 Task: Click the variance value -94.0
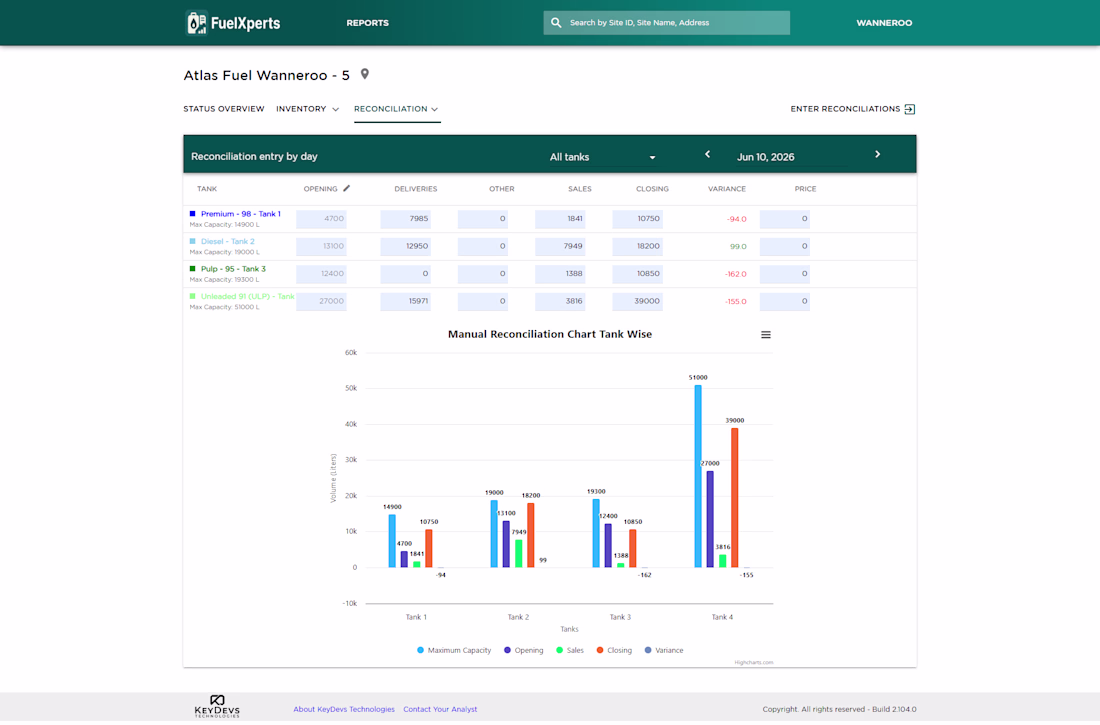[x=737, y=219]
